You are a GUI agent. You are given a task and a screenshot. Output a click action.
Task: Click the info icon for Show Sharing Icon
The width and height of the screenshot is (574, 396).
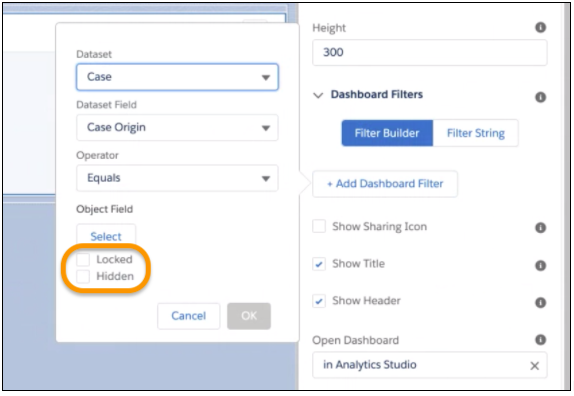[x=540, y=228]
